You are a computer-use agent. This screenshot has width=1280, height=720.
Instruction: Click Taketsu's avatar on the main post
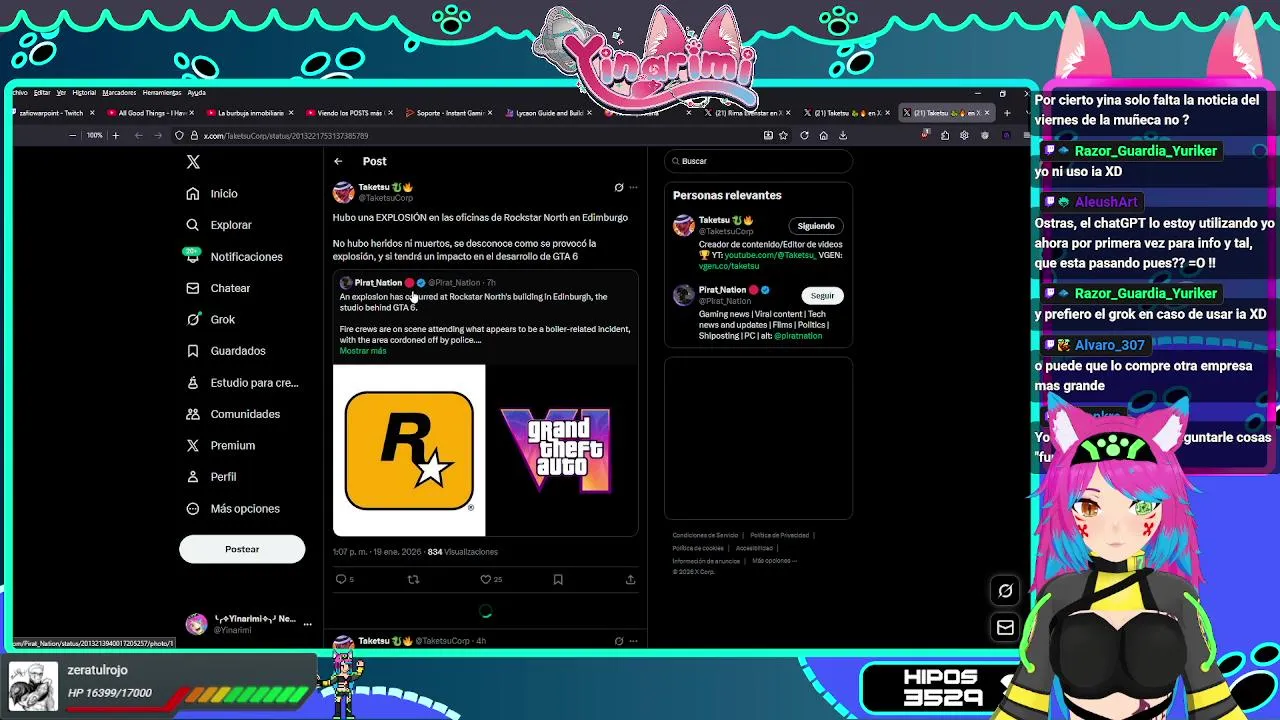pos(344,192)
